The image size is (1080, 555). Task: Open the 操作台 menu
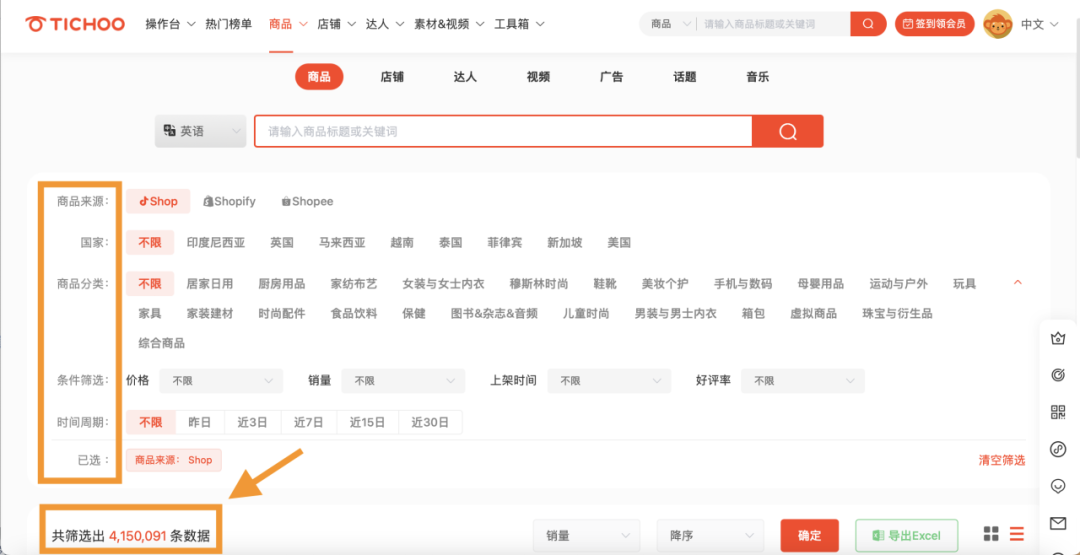170,24
